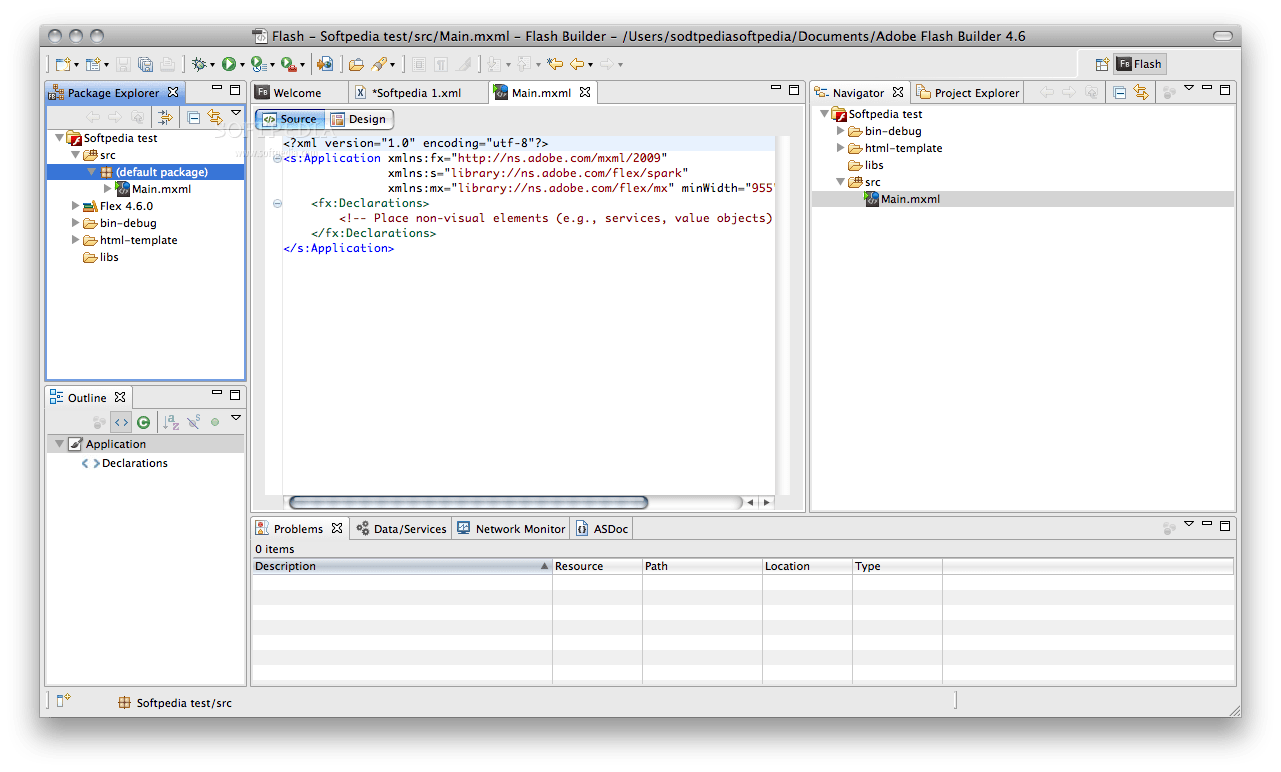The image size is (1281, 772).
Task: Open the Network Monitor tab
Action: point(511,529)
